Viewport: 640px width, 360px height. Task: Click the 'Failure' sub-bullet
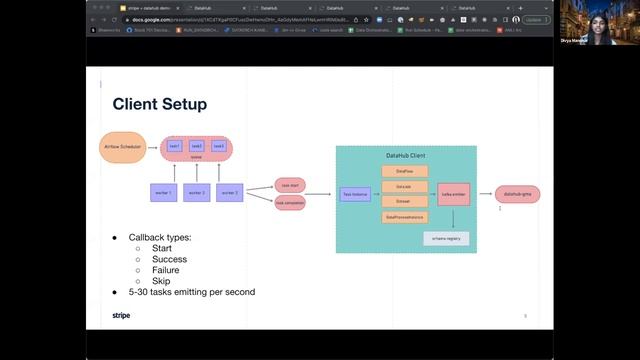[x=165, y=270]
